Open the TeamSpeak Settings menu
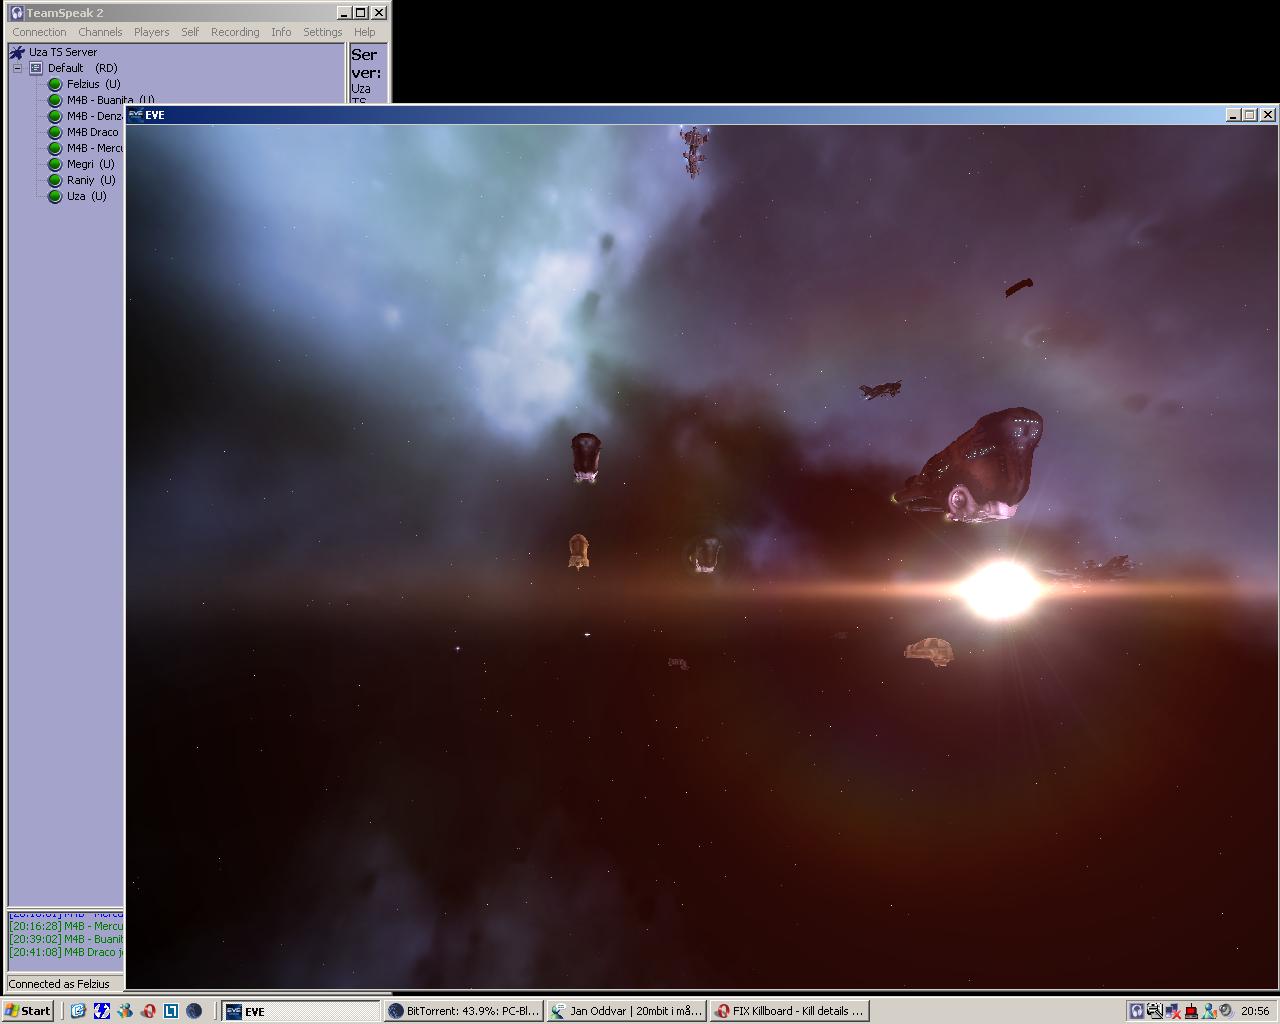 point(323,32)
